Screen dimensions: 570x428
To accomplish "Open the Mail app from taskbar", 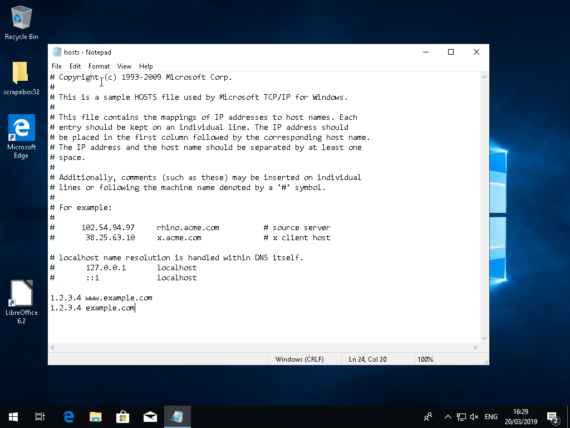I will tap(150, 417).
